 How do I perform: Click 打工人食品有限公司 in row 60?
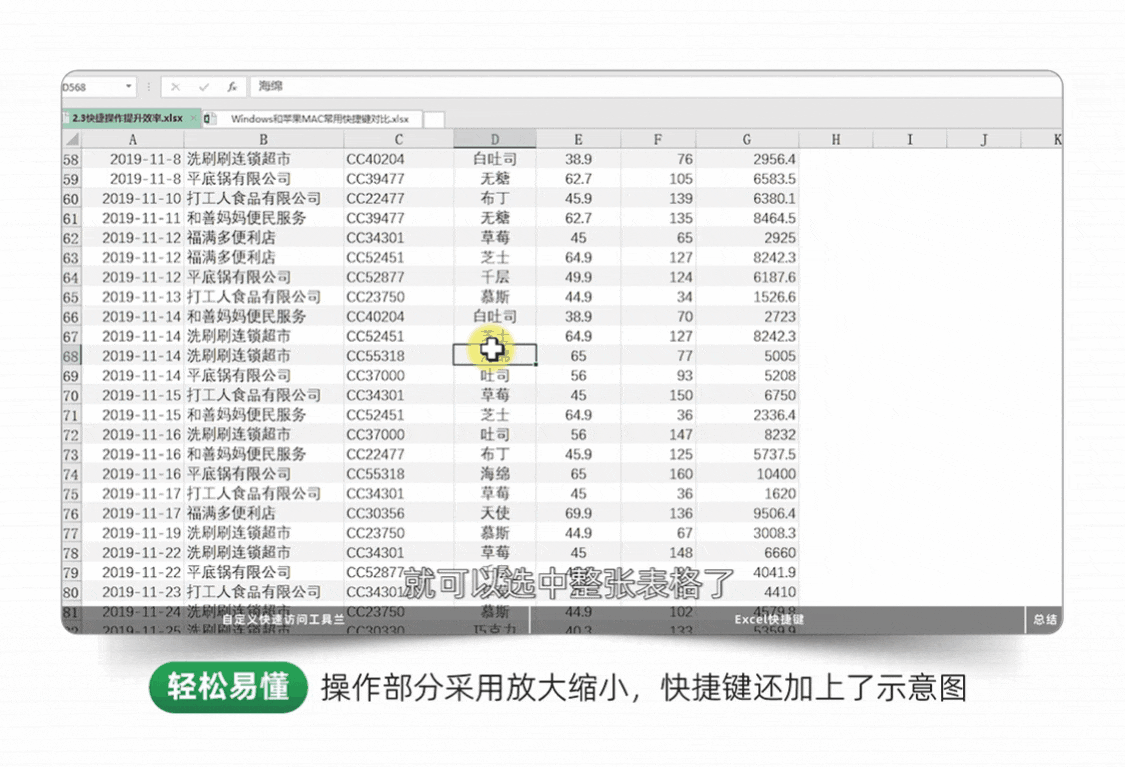[x=253, y=198]
